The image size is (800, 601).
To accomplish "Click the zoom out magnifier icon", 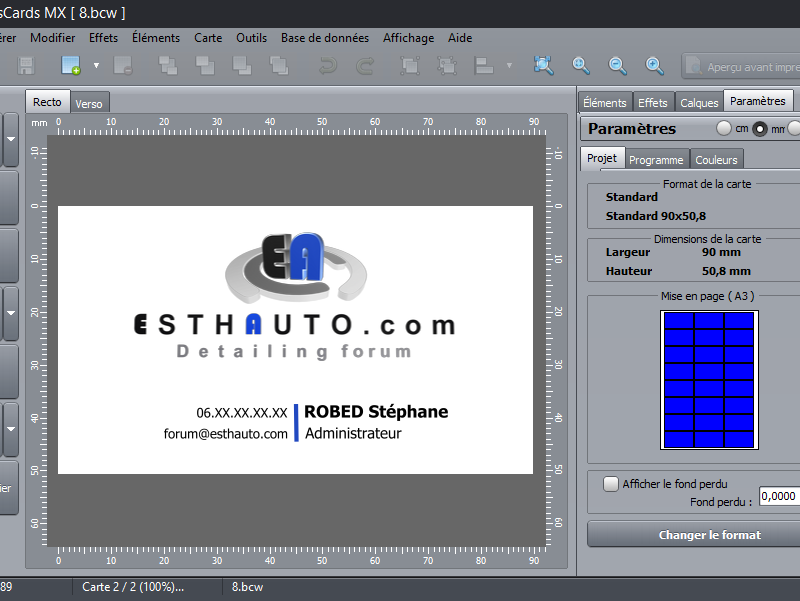I will click(x=617, y=66).
